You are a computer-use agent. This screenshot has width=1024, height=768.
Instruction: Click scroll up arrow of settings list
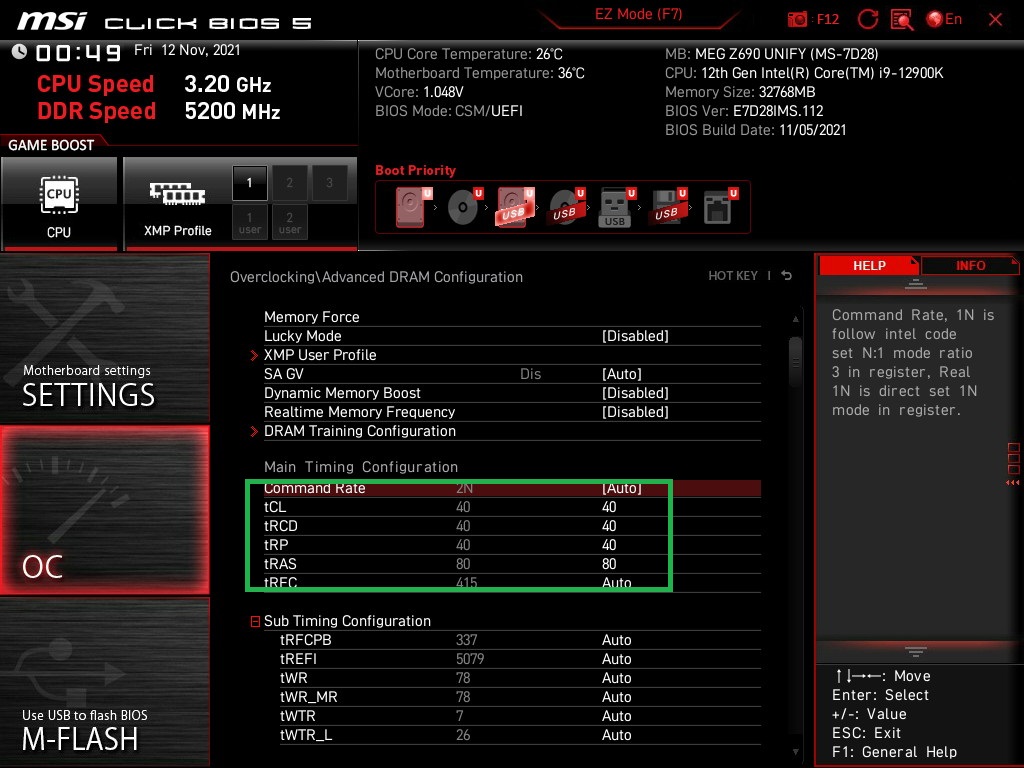pyautogui.click(x=795, y=319)
